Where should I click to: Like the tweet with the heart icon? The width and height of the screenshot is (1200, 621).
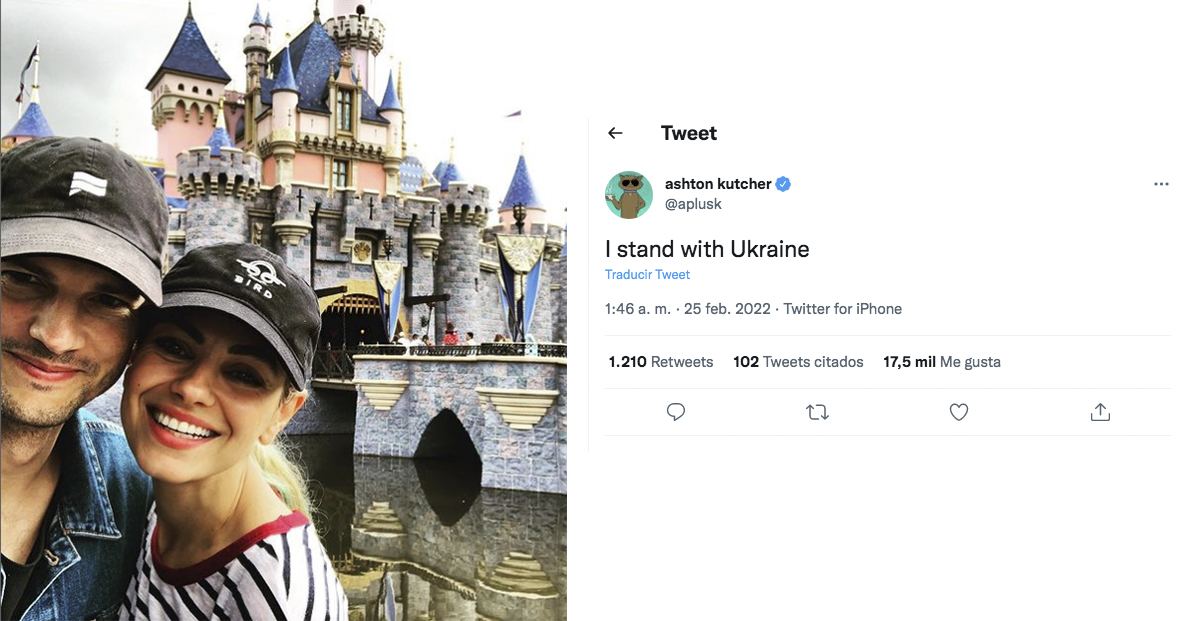(x=959, y=412)
